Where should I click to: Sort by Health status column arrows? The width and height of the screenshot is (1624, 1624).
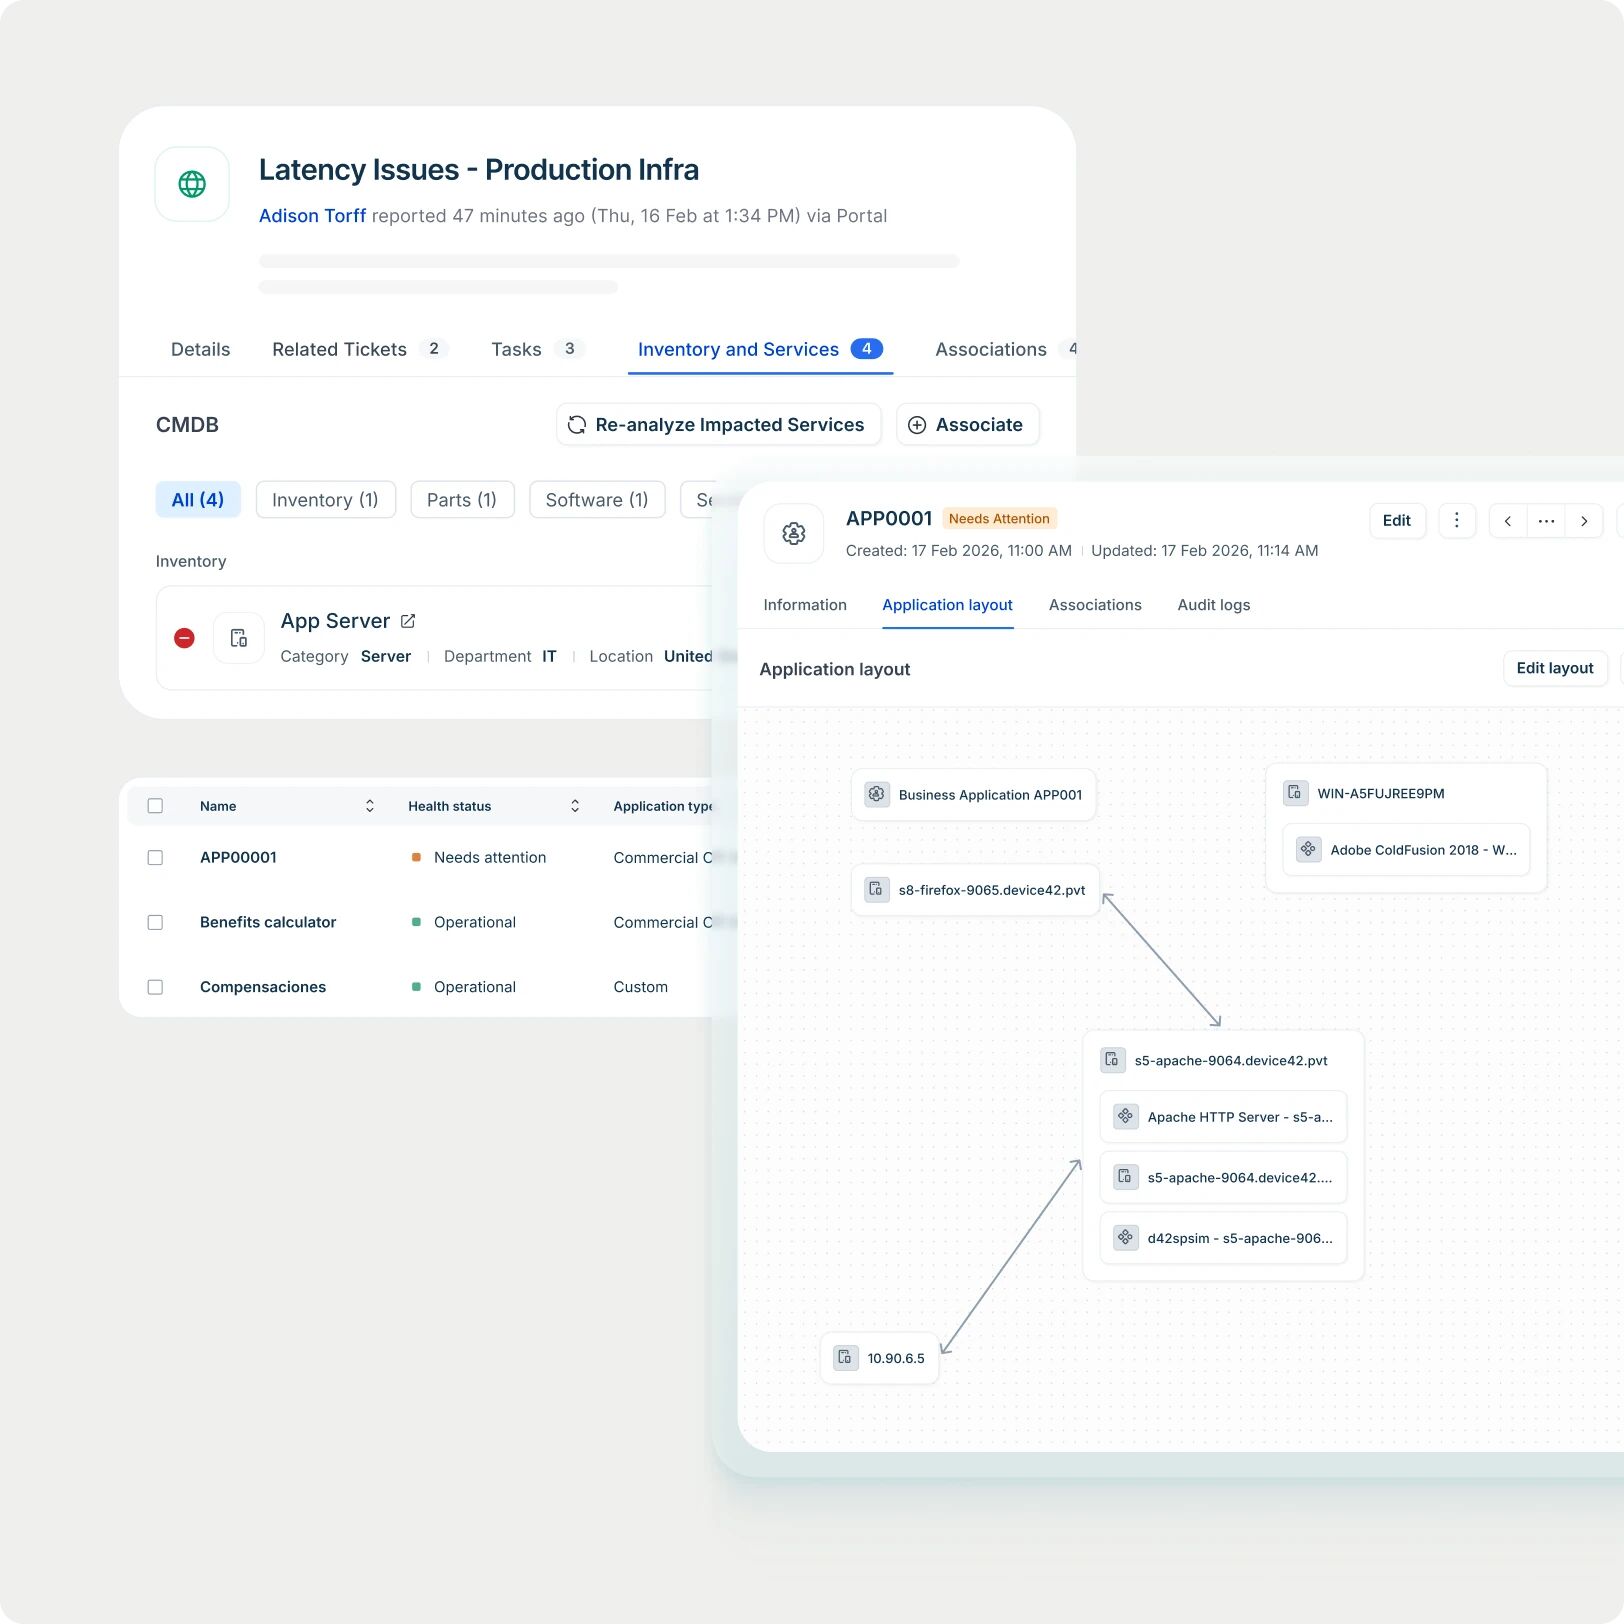pos(575,806)
